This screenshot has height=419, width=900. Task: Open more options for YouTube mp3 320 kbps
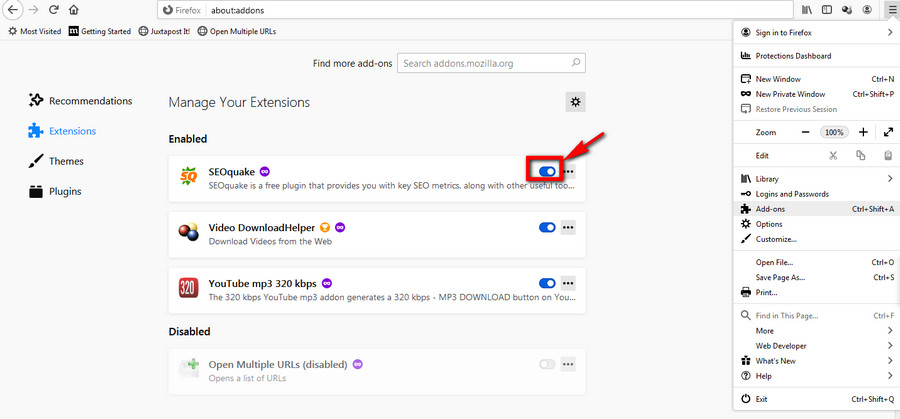point(568,283)
